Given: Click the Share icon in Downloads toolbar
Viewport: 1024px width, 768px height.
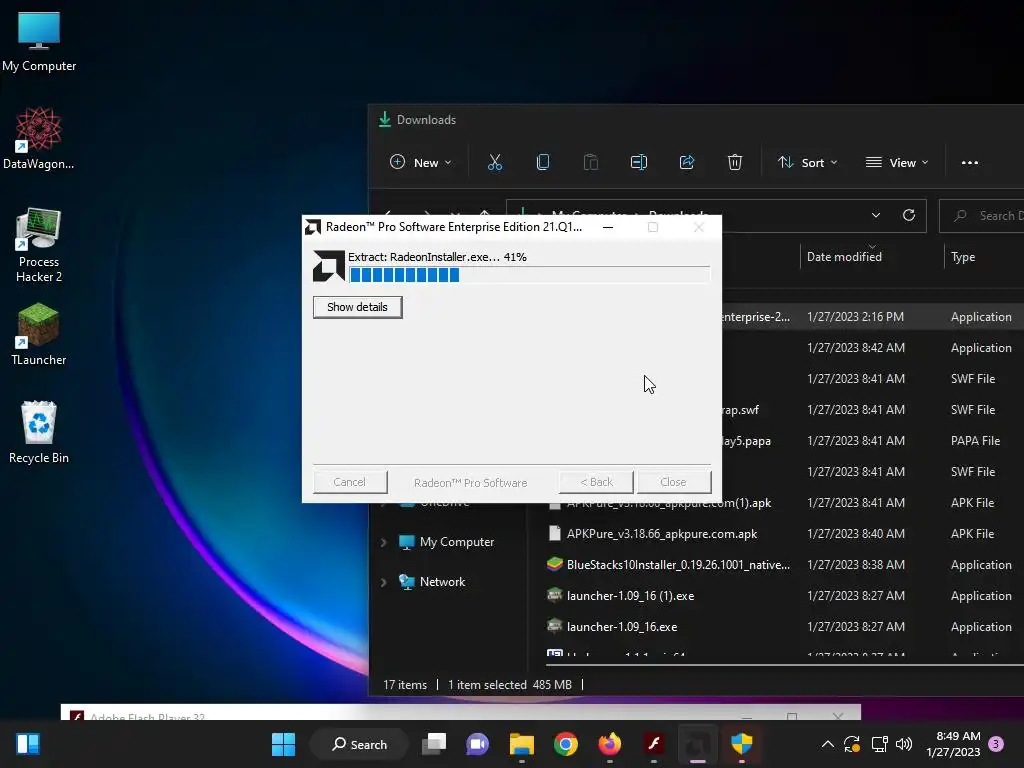Looking at the screenshot, I should coord(686,163).
